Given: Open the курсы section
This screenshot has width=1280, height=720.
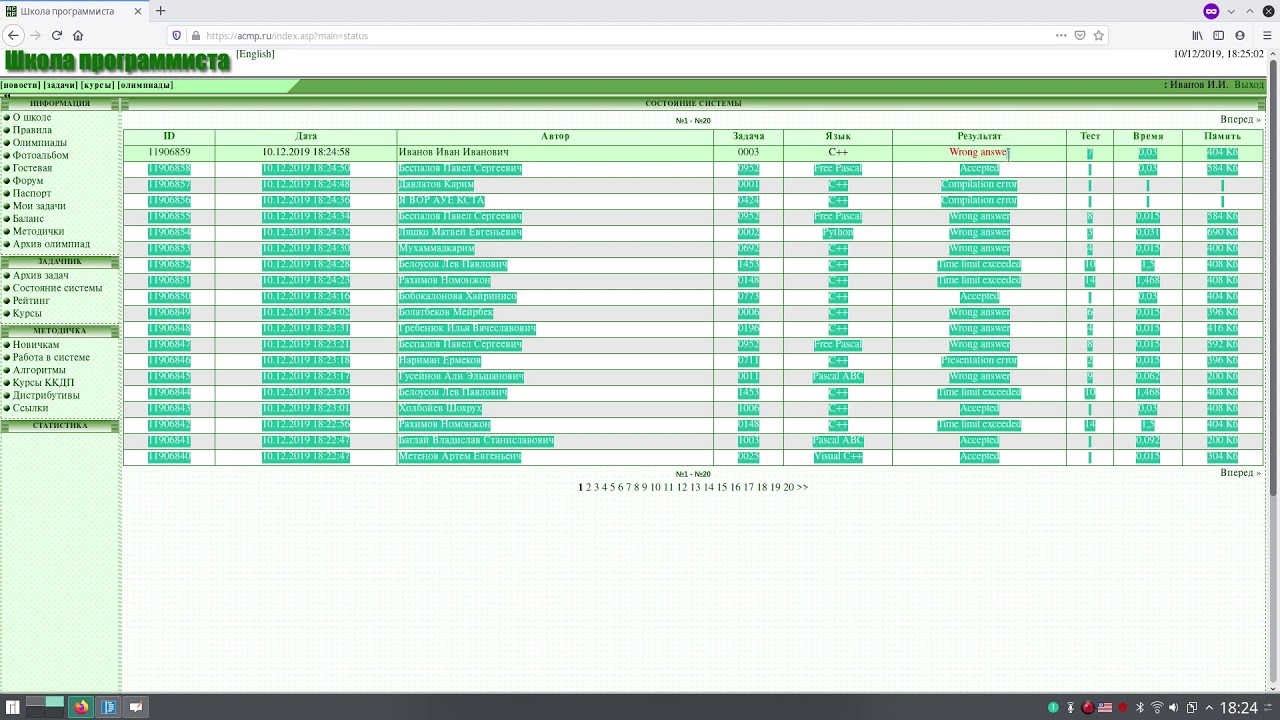Looking at the screenshot, I should [x=97, y=85].
